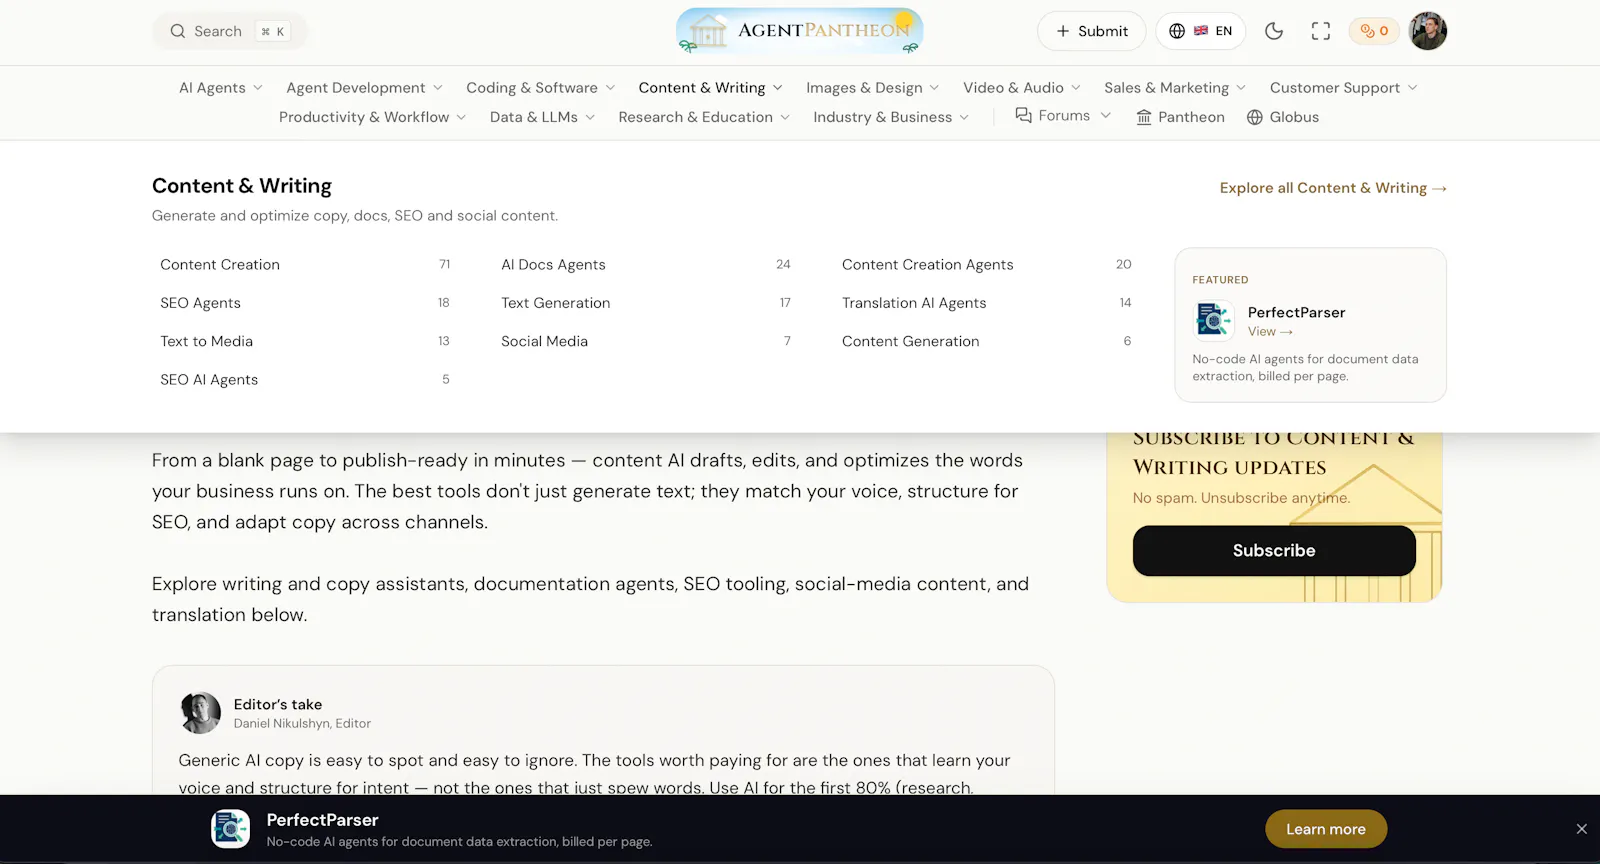Go to the Pantheon page

[x=1180, y=117]
